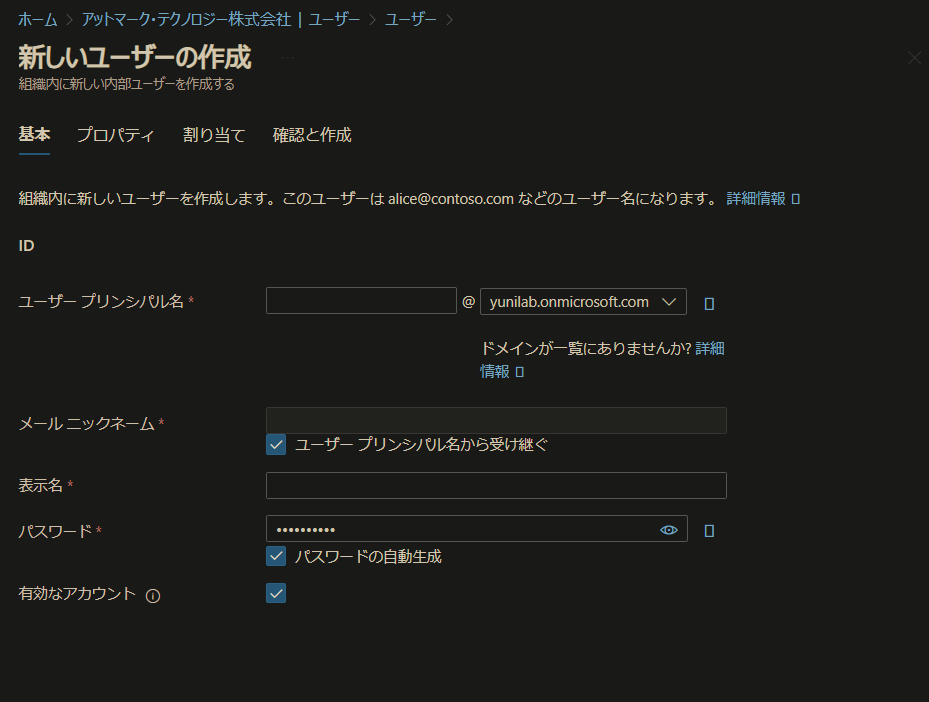Screen dimensions: 929x702
Task: Reveal the password using the eye icon
Action: [668, 529]
